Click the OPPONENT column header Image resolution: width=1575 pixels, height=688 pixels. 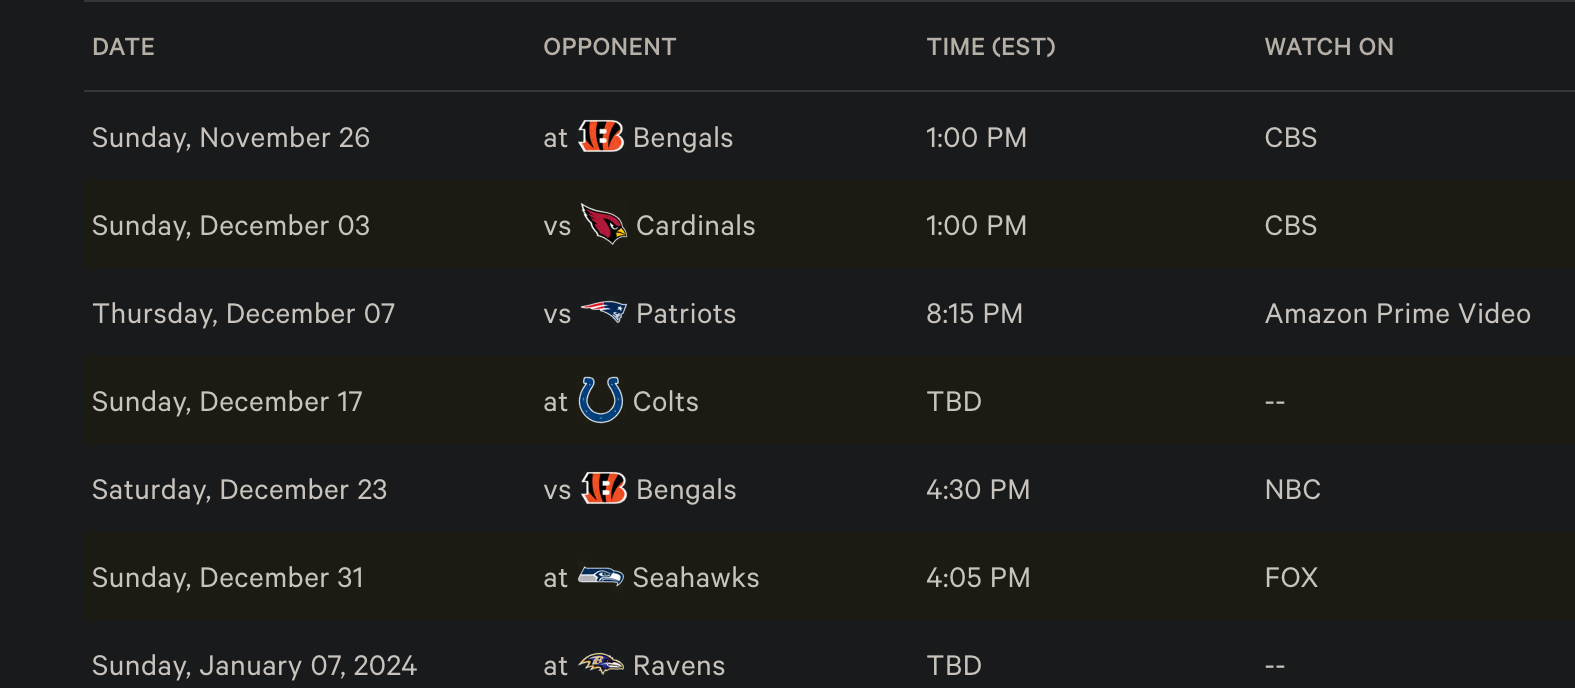coord(610,47)
